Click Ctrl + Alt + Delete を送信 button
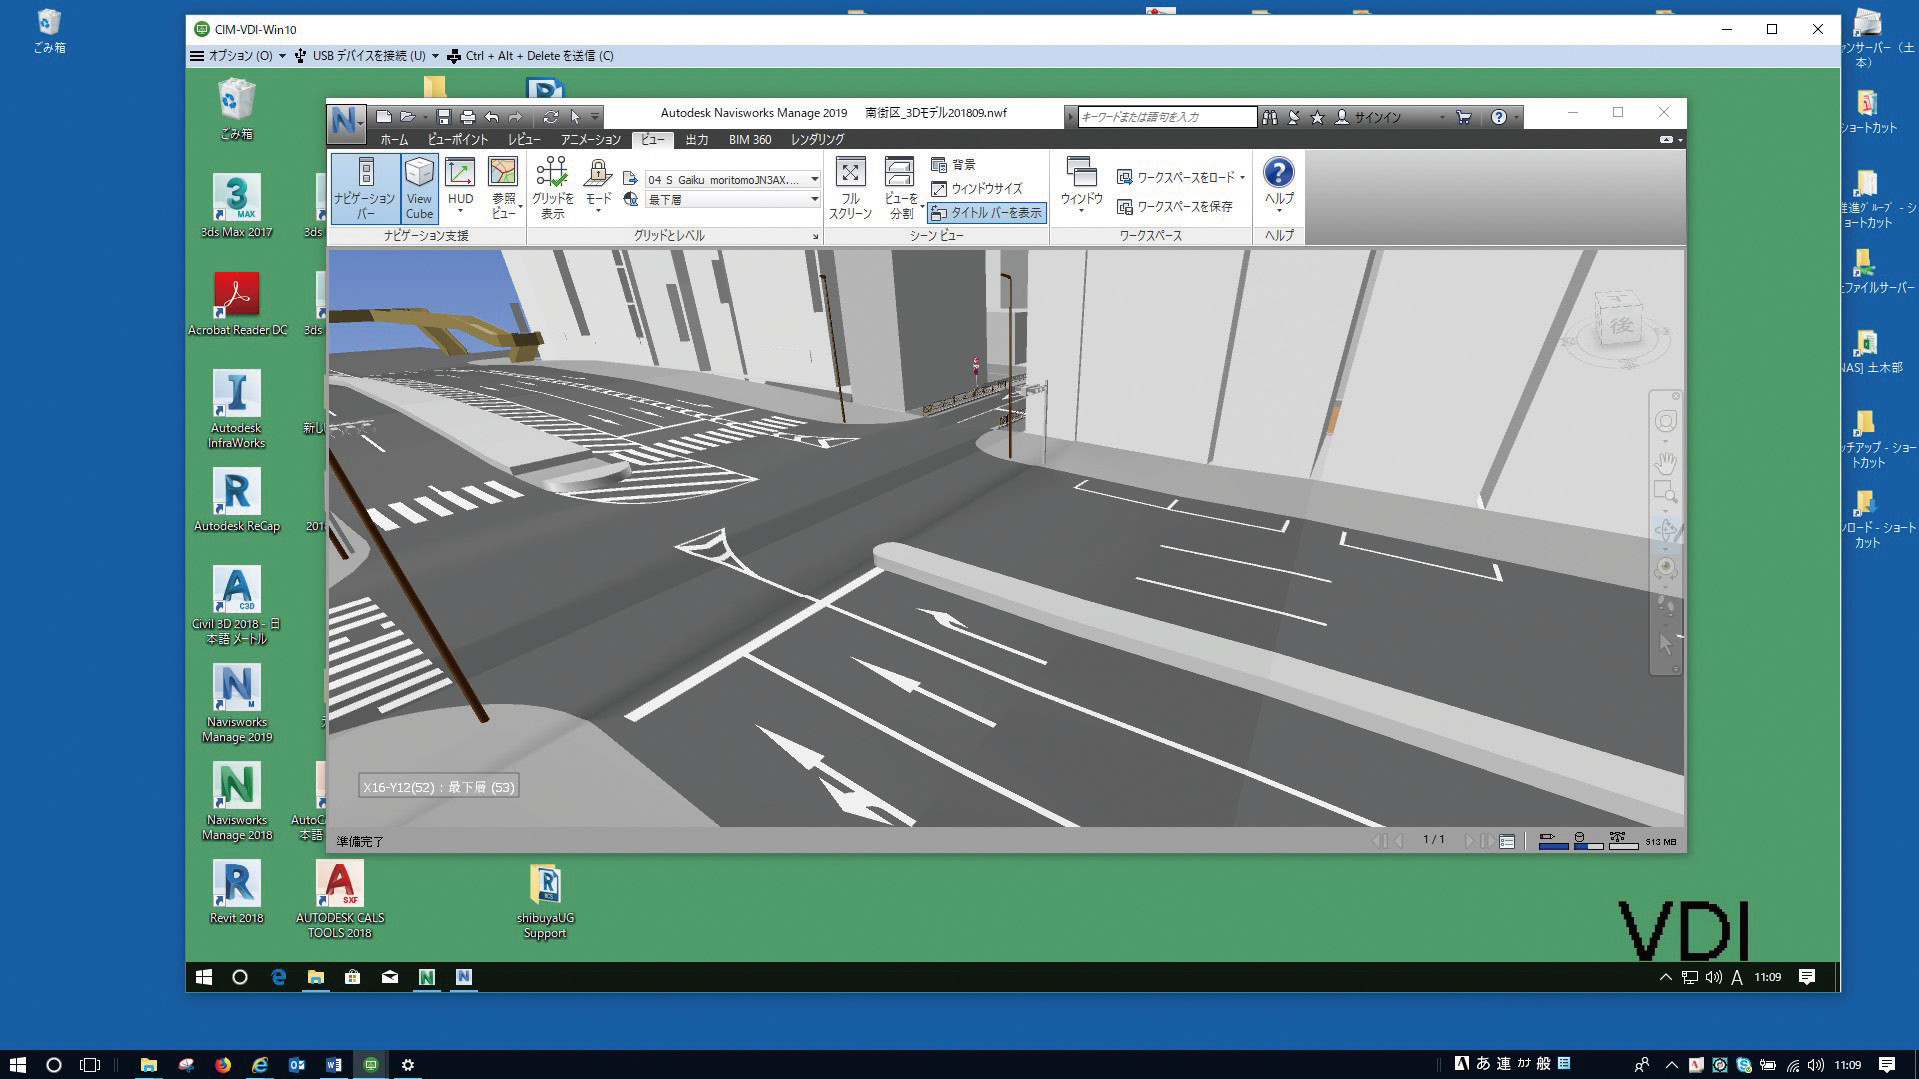The width and height of the screenshot is (1919, 1079). click(x=530, y=56)
